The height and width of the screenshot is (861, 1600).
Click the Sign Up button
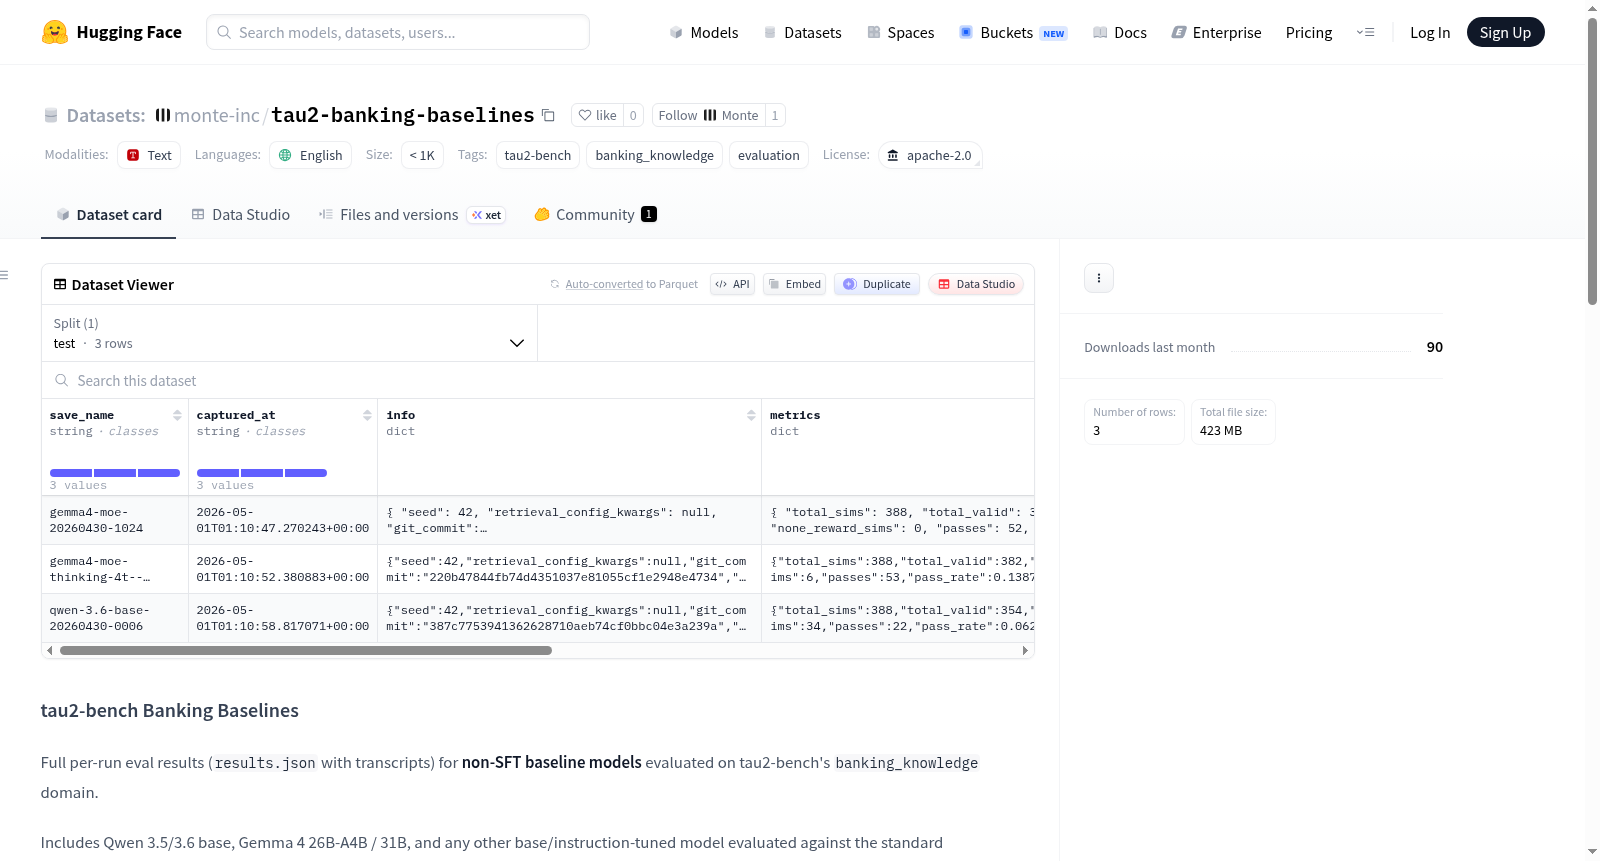pos(1505,32)
